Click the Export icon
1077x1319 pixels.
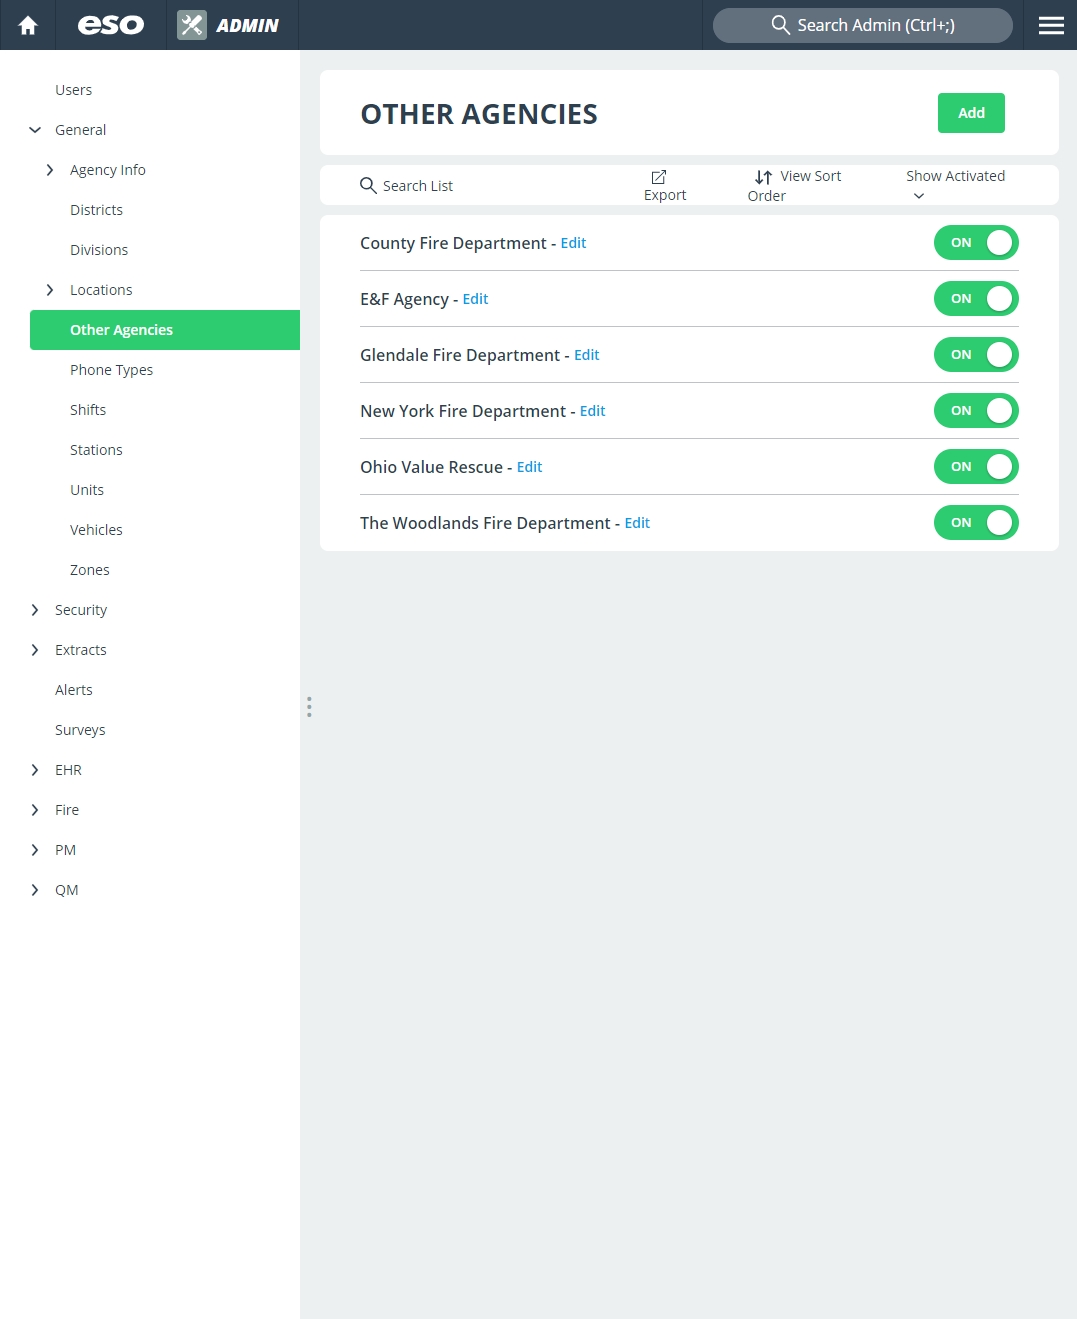(659, 177)
